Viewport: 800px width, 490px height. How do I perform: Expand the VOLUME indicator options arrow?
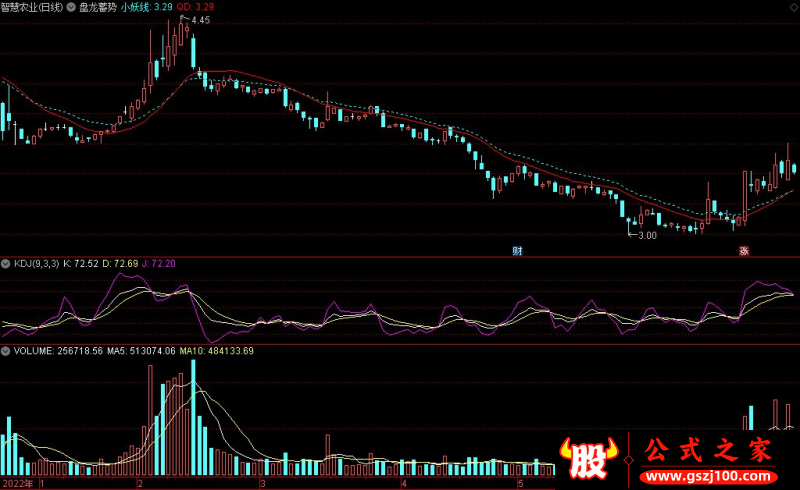pos(6,351)
